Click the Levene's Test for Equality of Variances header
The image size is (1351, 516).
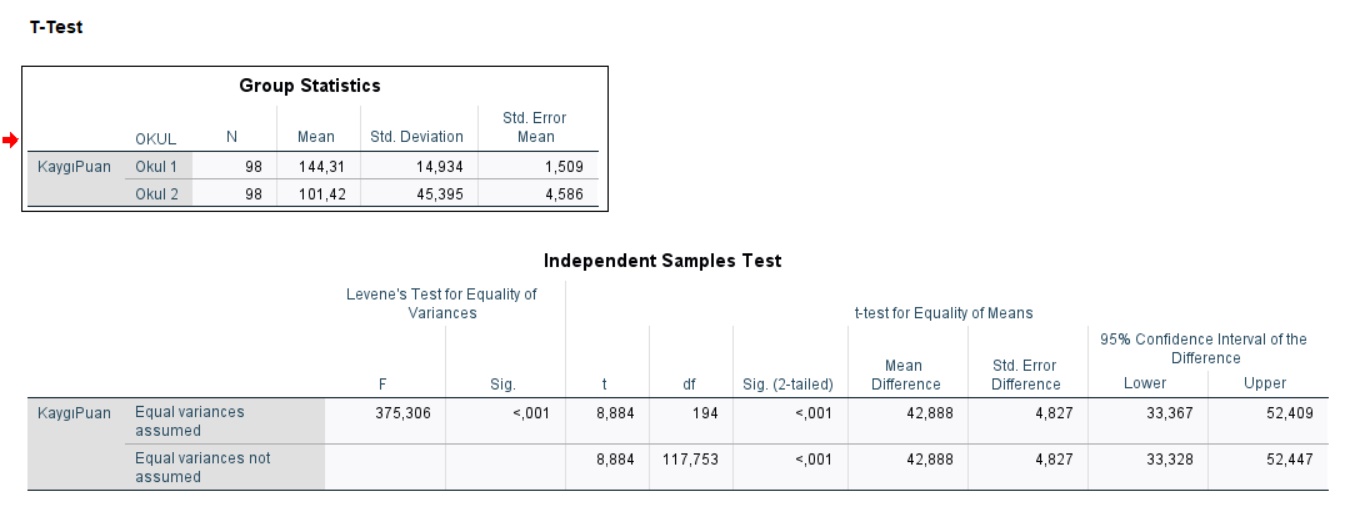coord(442,303)
